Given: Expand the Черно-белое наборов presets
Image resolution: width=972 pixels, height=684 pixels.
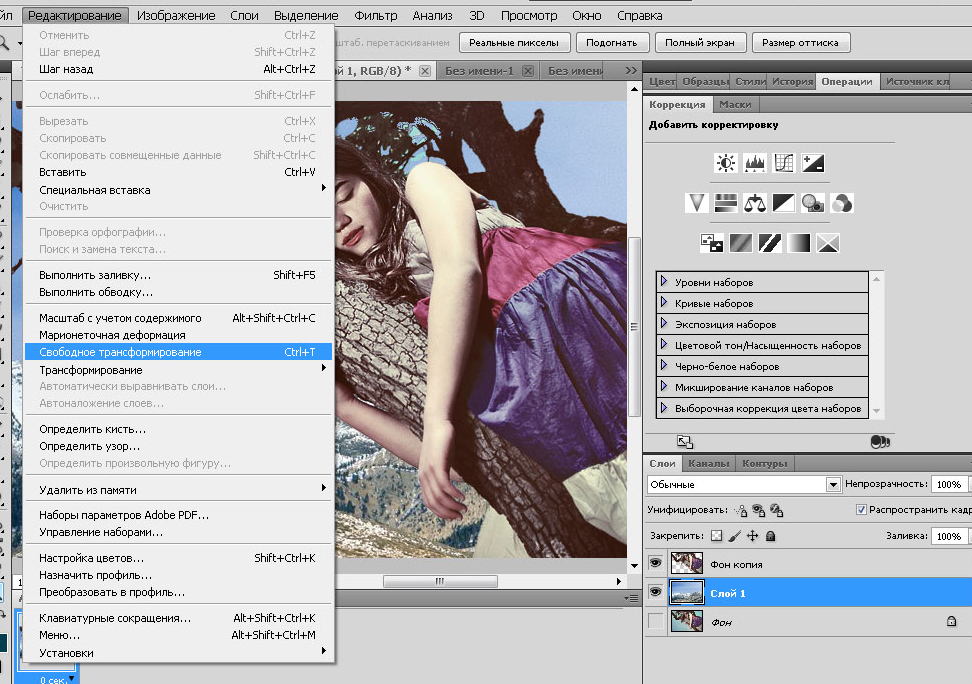Looking at the screenshot, I should pyautogui.click(x=664, y=365).
